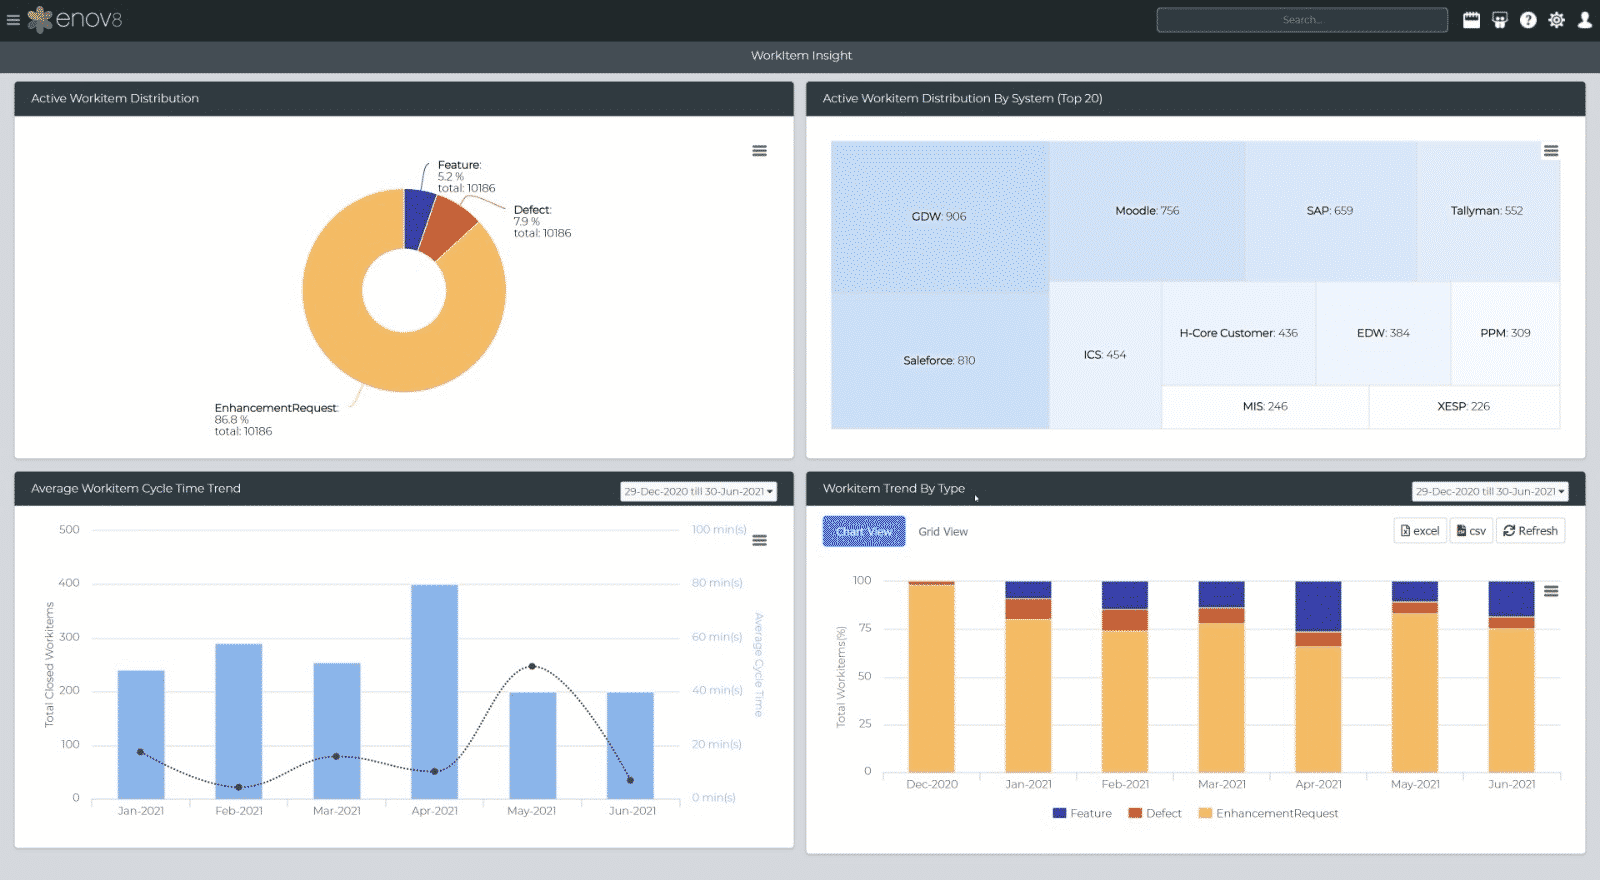The image size is (1600, 880).
Task: Switch to Grid View tab
Action: [x=943, y=532]
